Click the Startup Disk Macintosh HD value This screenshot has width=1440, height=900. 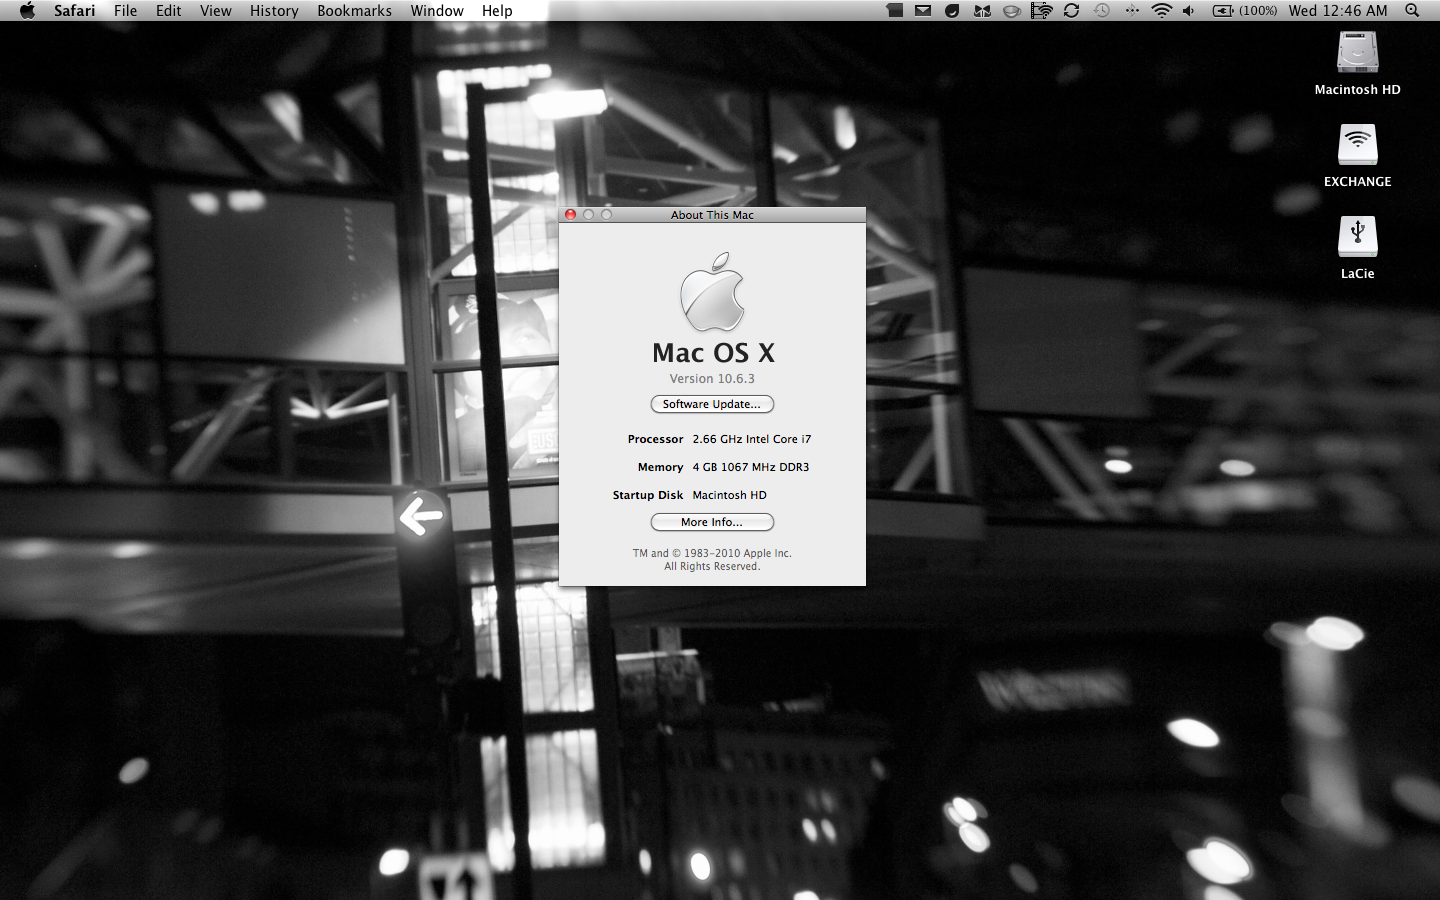click(729, 495)
